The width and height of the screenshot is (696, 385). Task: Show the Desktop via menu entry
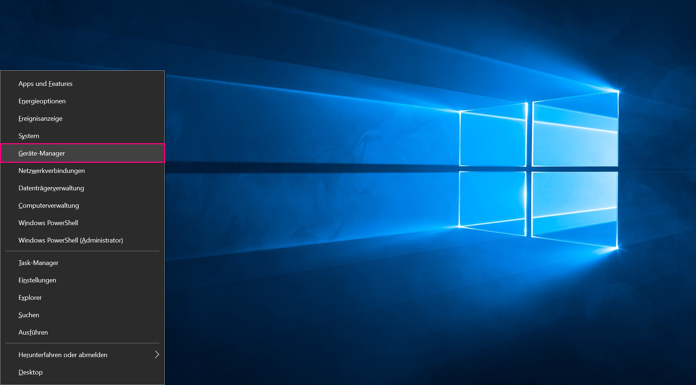tap(83, 372)
